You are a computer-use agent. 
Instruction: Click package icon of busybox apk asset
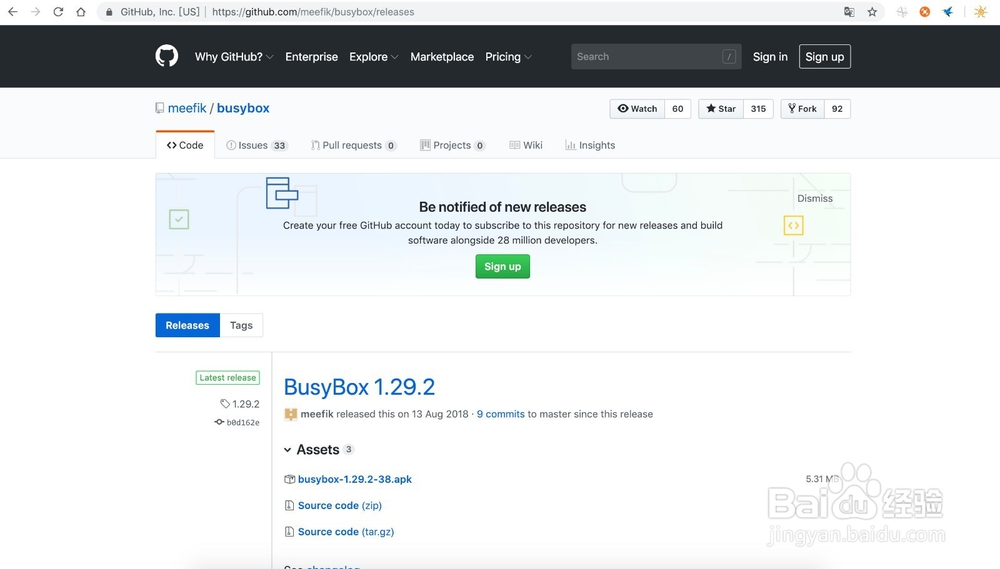[x=290, y=479]
